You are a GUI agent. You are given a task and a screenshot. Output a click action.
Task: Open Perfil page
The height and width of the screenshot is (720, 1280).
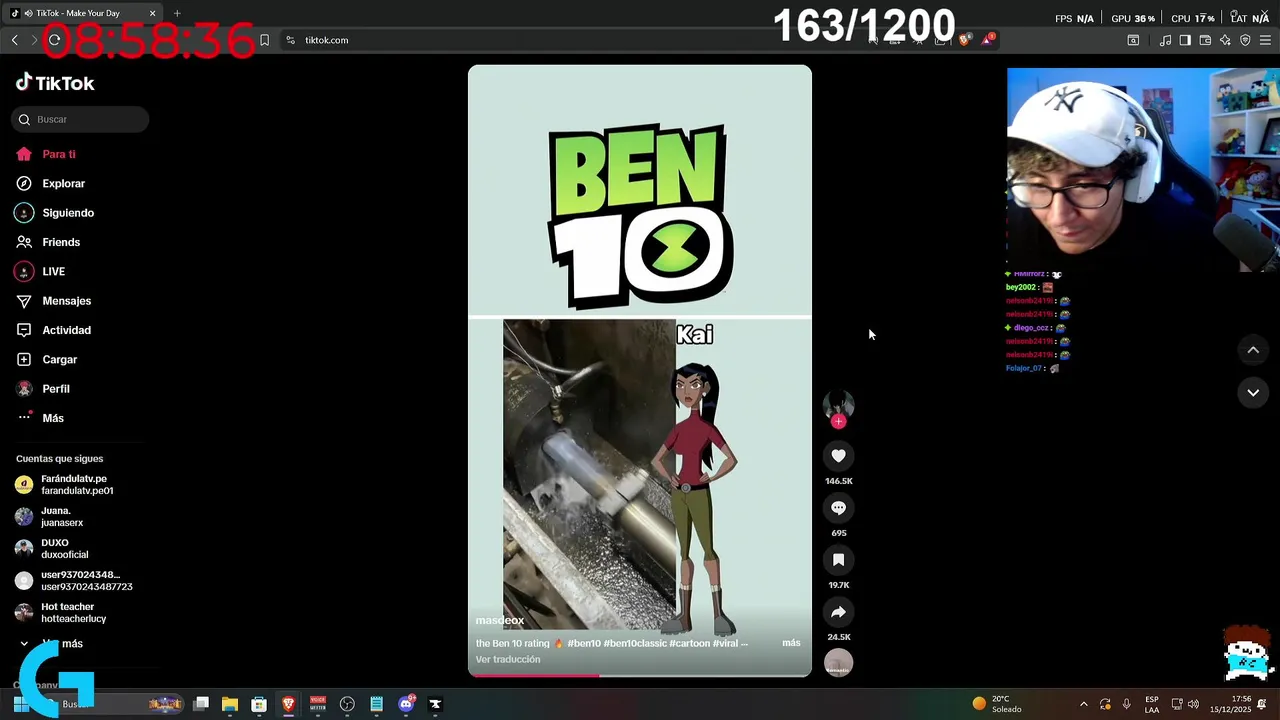click(x=43, y=388)
